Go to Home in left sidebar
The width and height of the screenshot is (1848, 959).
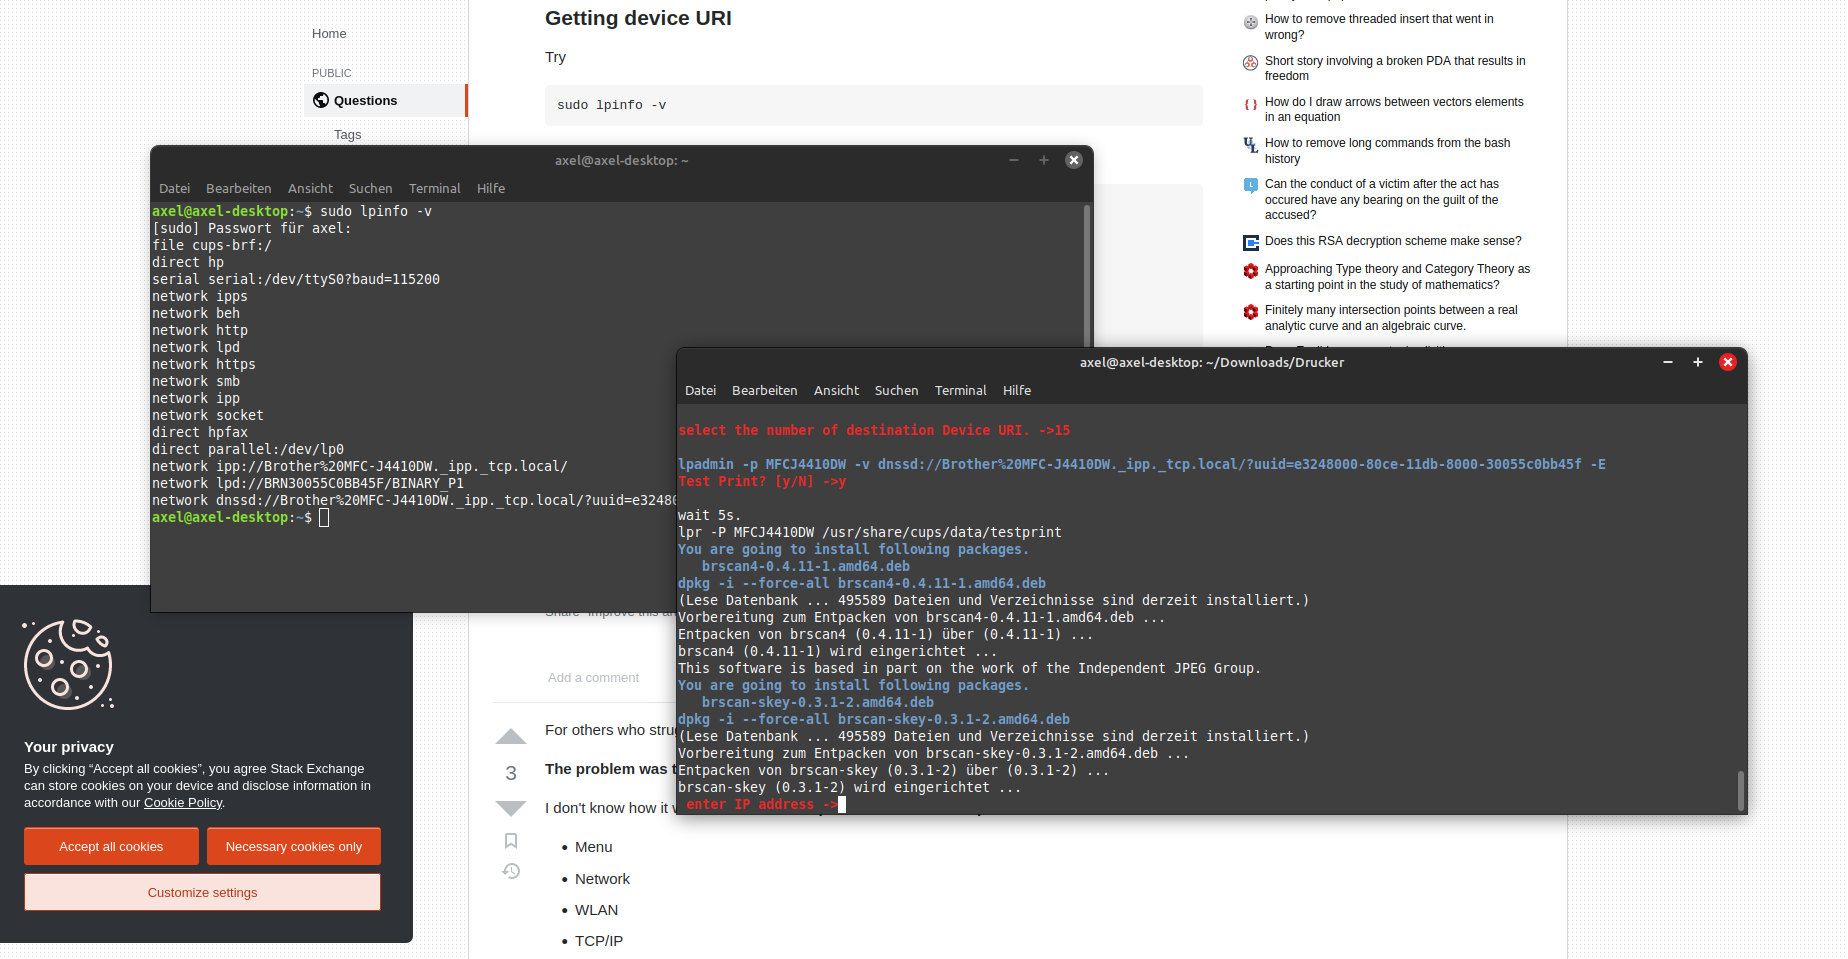pyautogui.click(x=329, y=34)
